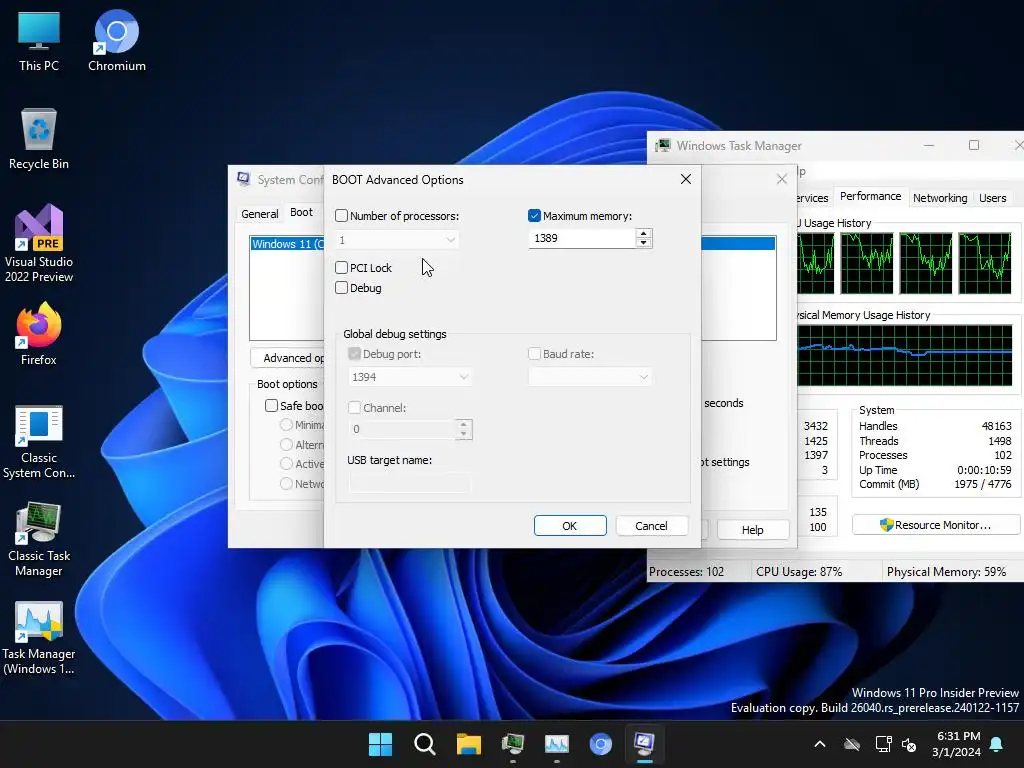
Task: Switch to classic Task Manager taskbar icon
Action: click(x=513, y=744)
